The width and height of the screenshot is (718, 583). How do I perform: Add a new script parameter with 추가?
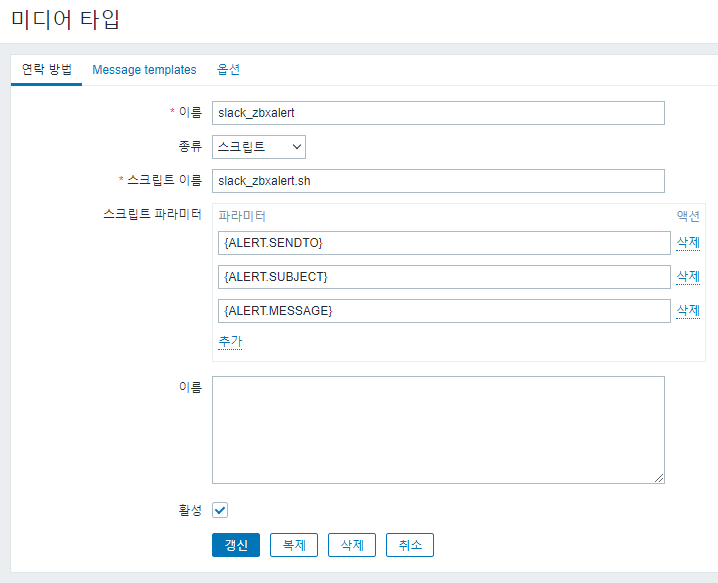click(230, 342)
